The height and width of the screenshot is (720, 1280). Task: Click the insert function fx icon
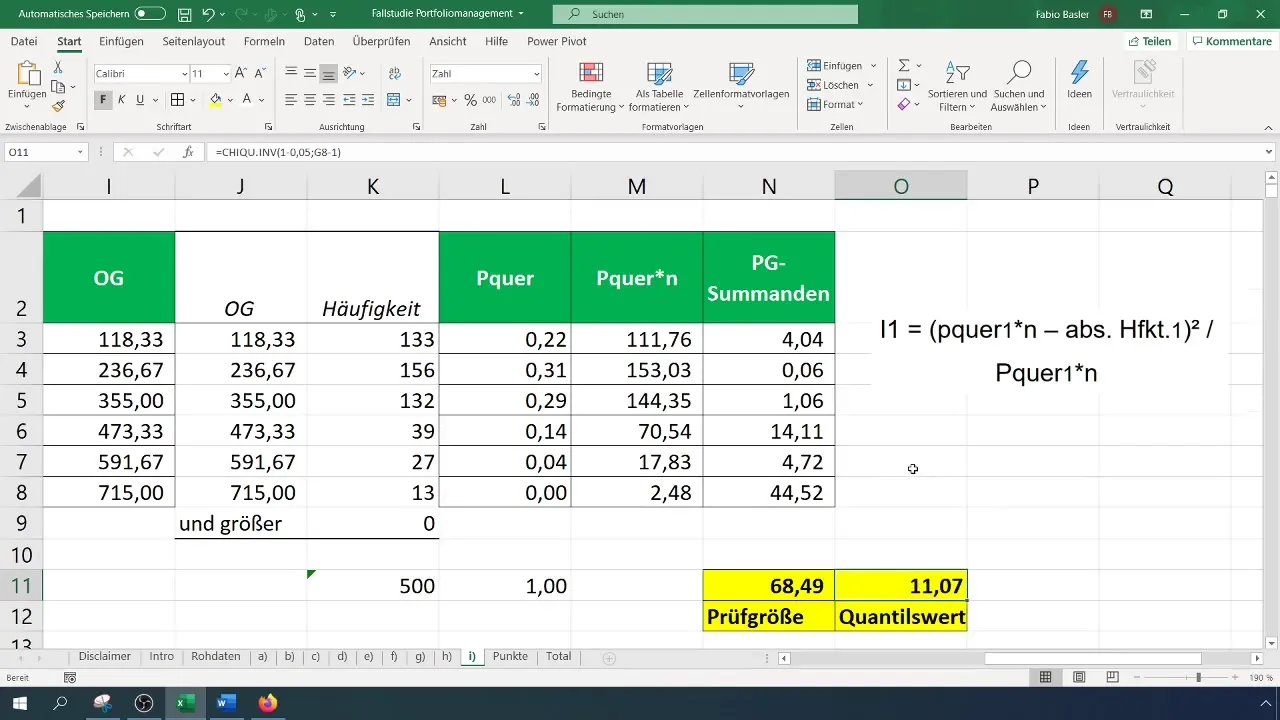pyautogui.click(x=188, y=152)
